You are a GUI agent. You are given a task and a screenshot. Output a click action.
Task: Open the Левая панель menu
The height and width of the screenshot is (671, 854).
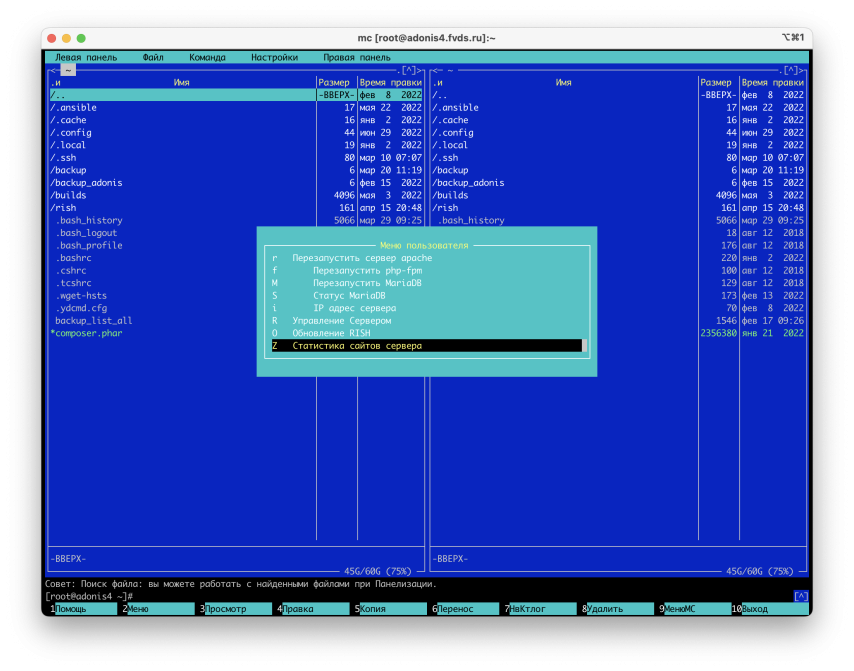86,57
